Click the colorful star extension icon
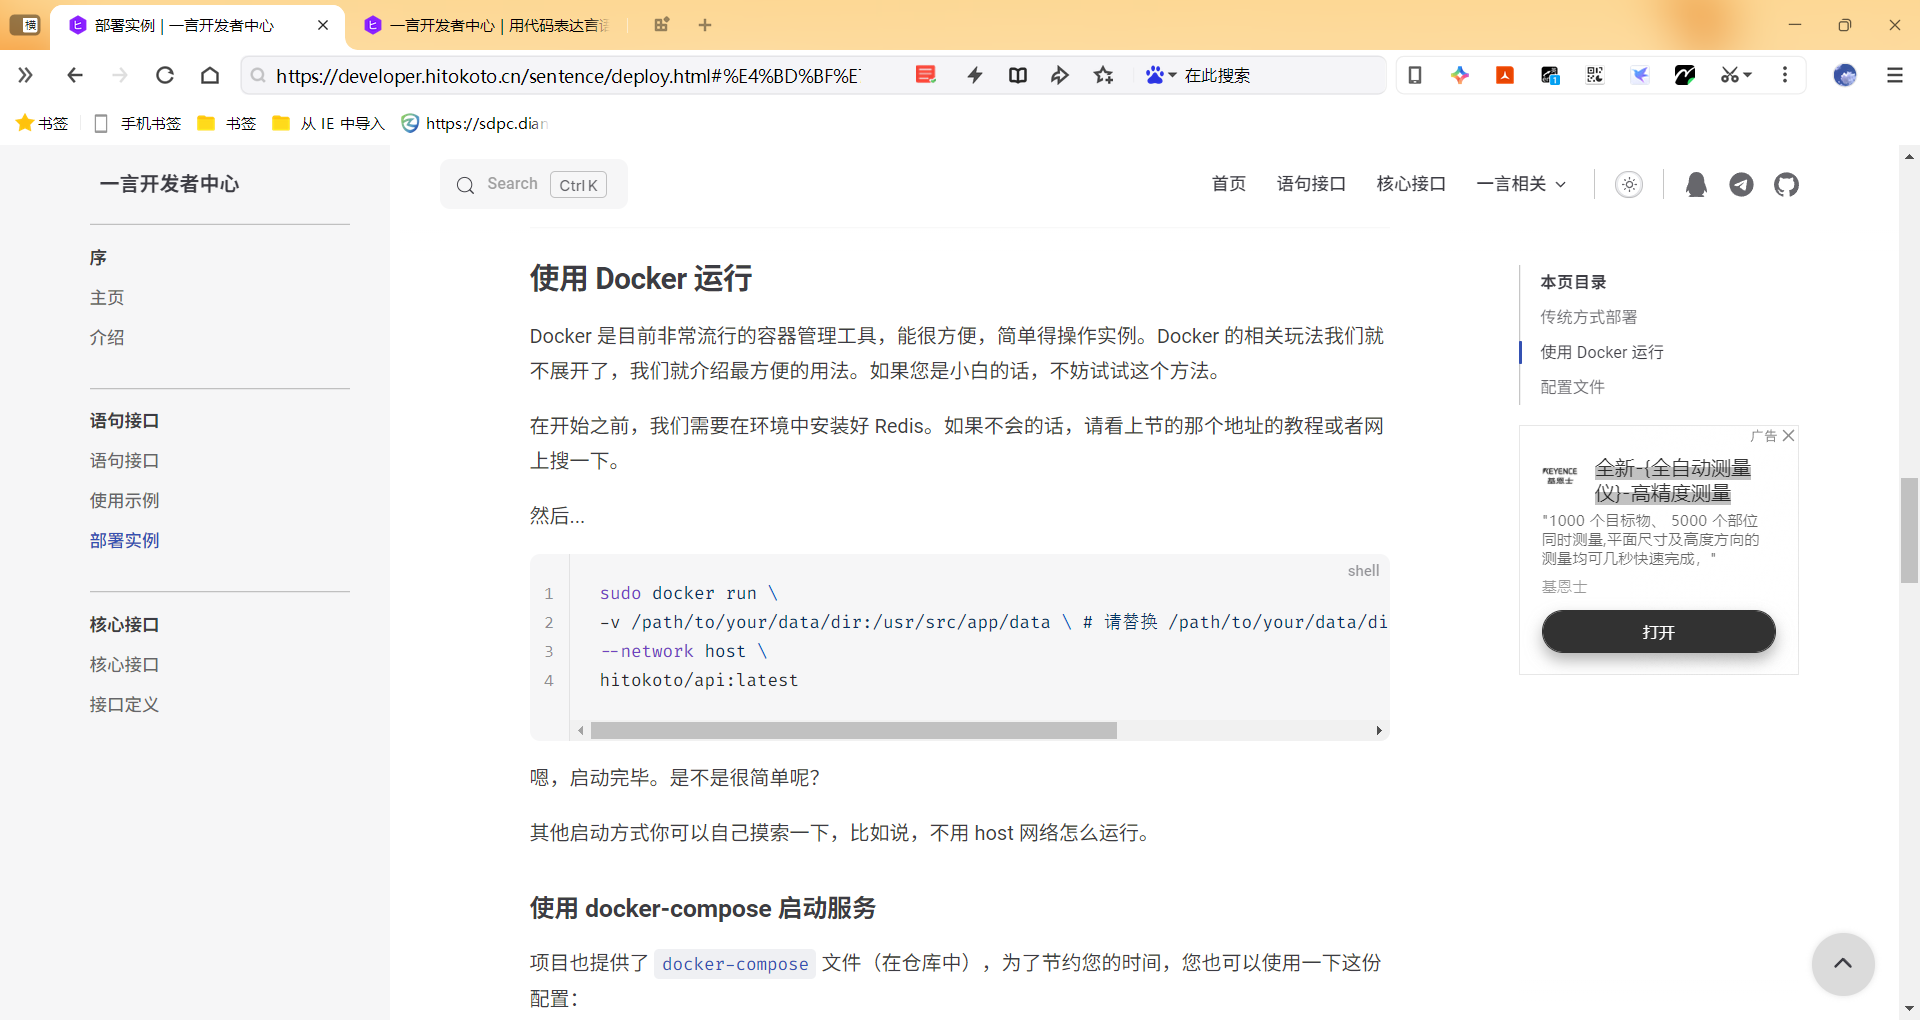This screenshot has width=1920, height=1020. [x=1460, y=75]
